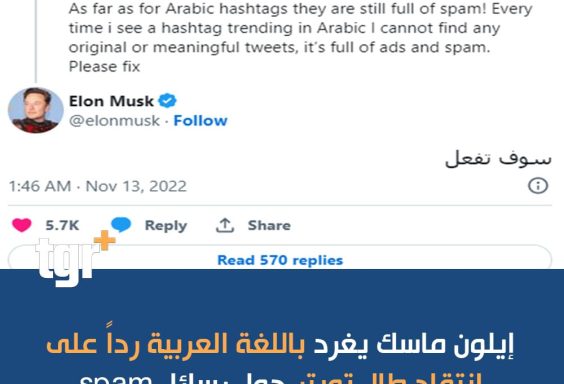Click the share upload arrow icon
This screenshot has height=384, width=564.
225,225
